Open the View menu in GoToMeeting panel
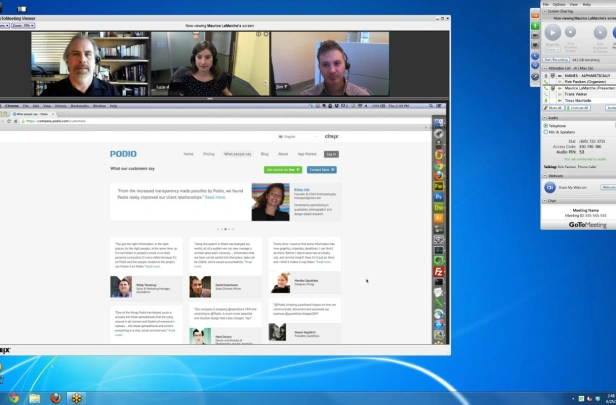Image resolution: width=616 pixels, height=405 pixels. [574, 4]
